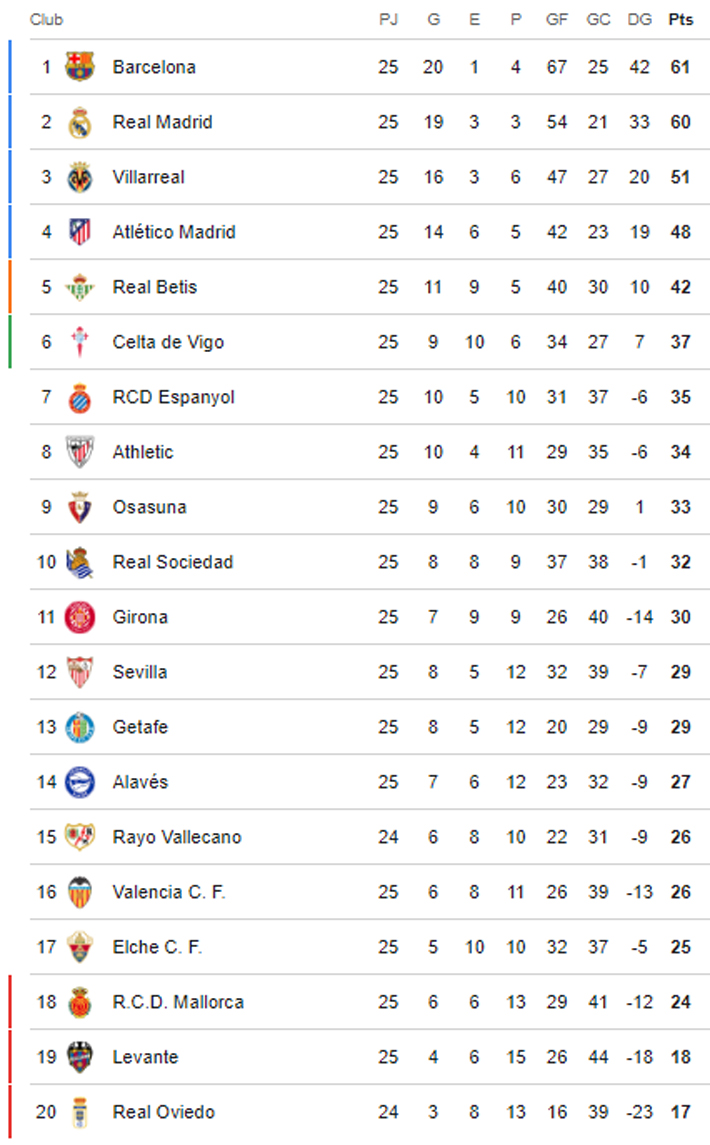This screenshot has width=710, height=1145.
Task: Click the Pts column header
Action: tap(680, 20)
